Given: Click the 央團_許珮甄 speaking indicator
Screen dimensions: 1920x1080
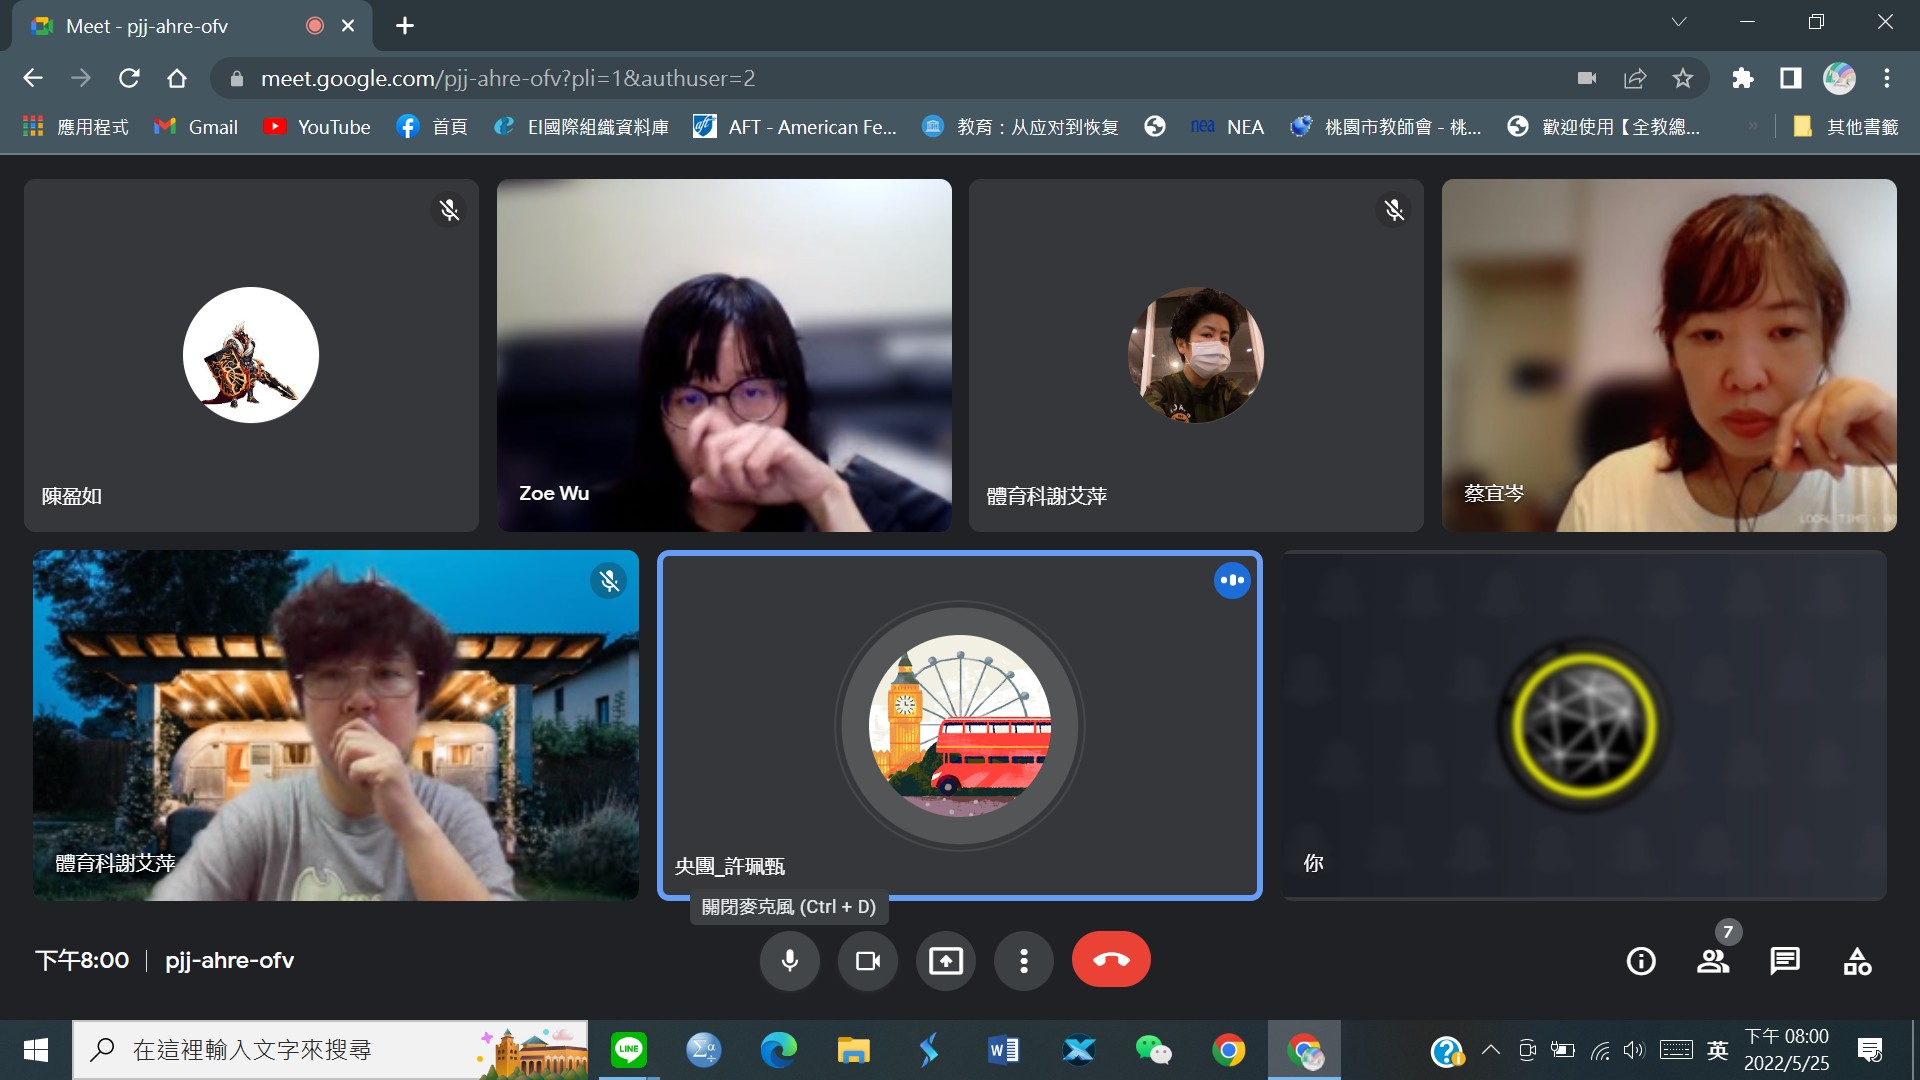Looking at the screenshot, I should (1232, 580).
